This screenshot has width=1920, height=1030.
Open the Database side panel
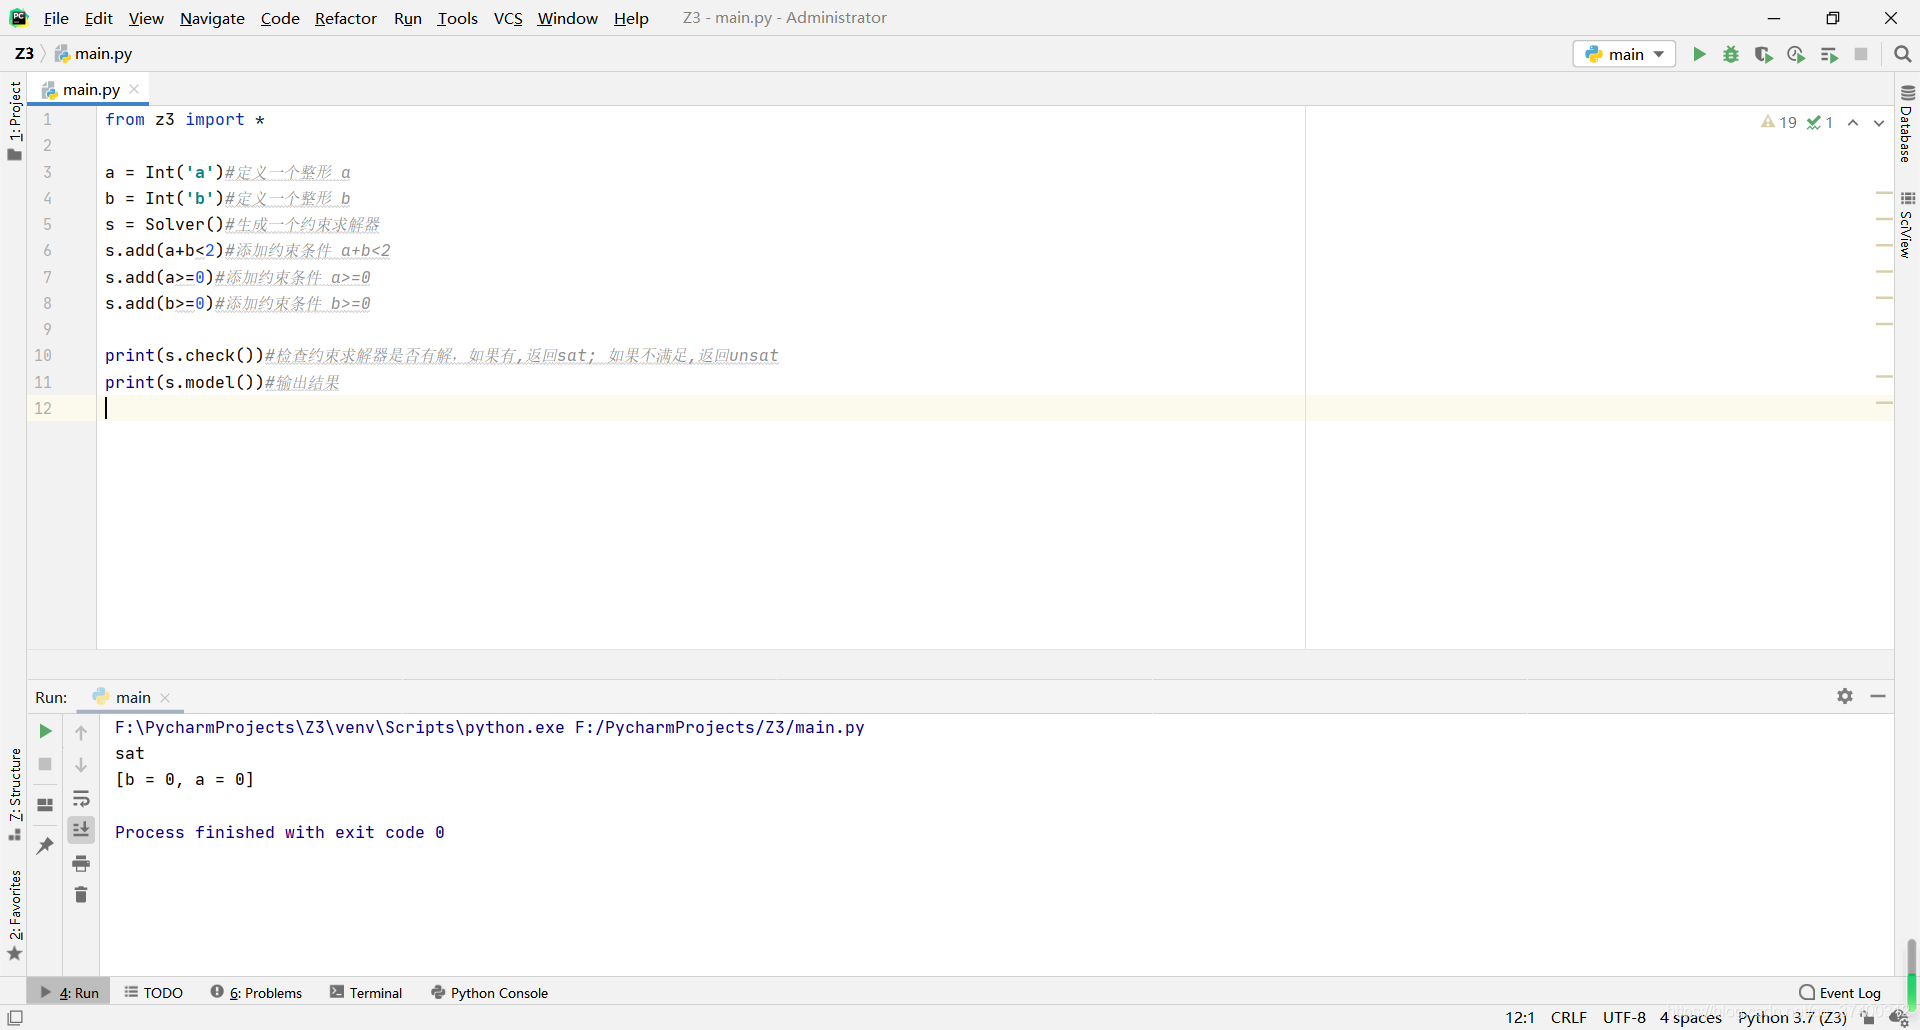1907,124
